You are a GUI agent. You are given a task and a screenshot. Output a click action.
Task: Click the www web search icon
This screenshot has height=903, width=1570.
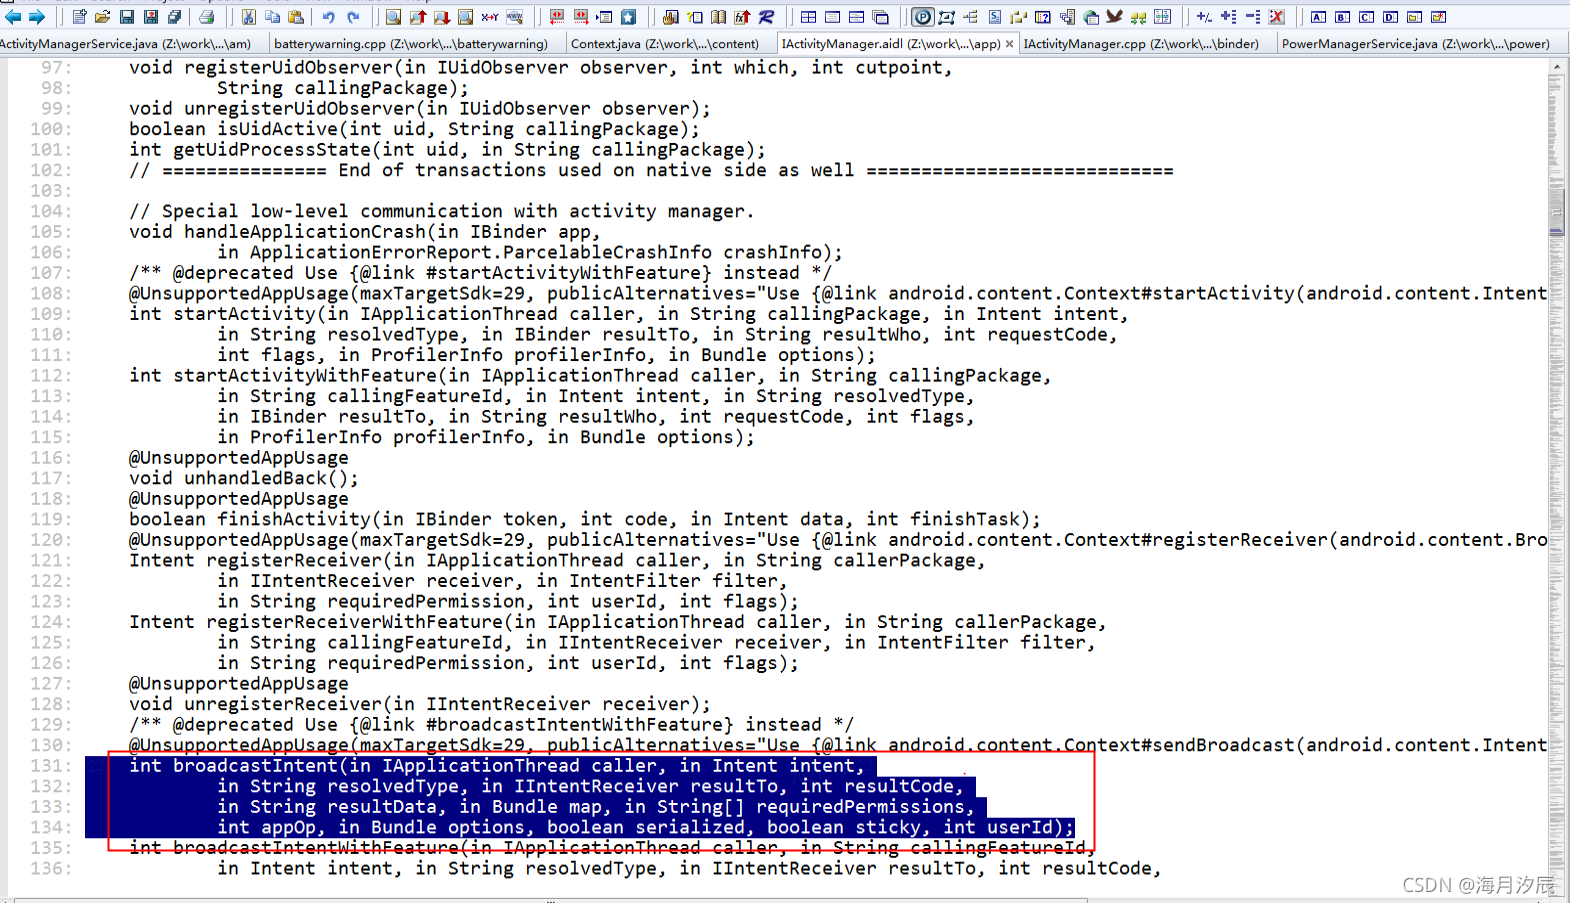[x=514, y=17]
